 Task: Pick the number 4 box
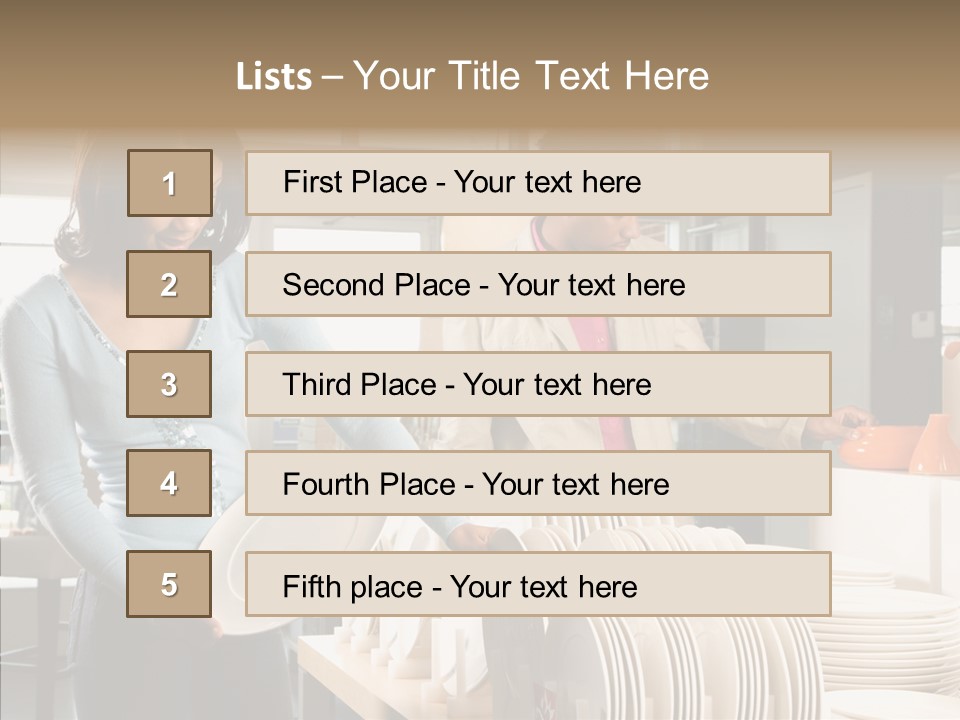click(x=169, y=483)
